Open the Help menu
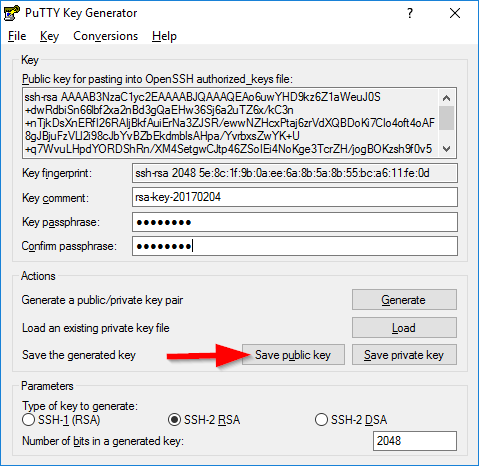Screen dimensions: 479x466 [x=164, y=36]
